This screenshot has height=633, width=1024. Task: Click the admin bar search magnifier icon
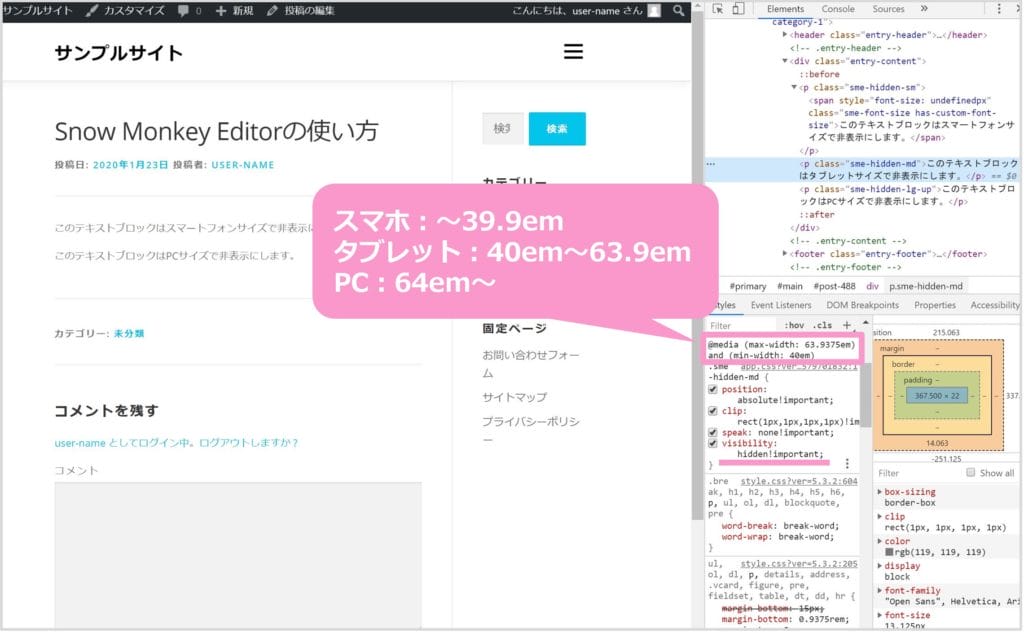point(679,10)
